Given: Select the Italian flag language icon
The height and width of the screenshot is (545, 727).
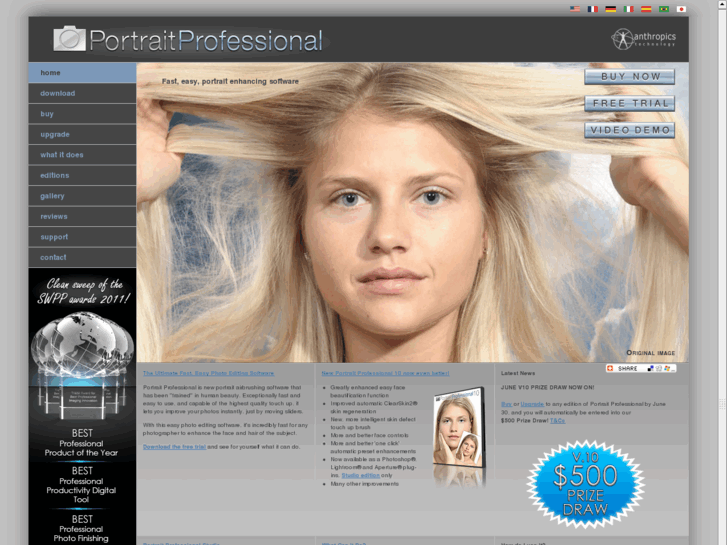Looking at the screenshot, I should pos(628,9).
